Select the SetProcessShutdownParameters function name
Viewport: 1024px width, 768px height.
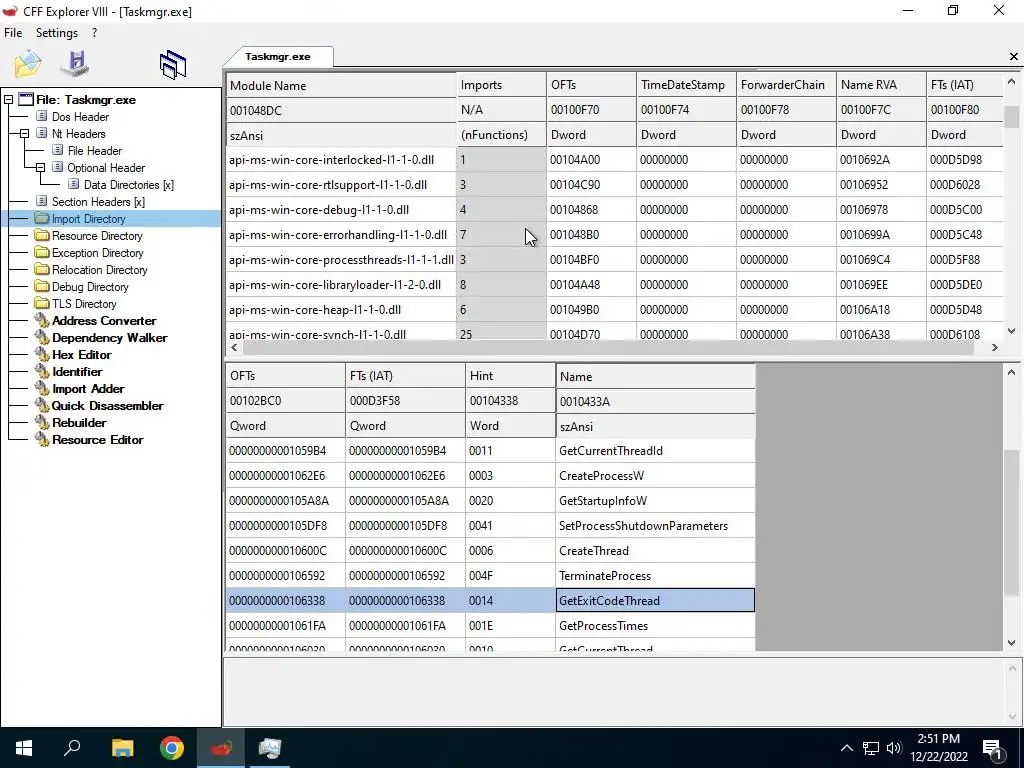click(643, 526)
